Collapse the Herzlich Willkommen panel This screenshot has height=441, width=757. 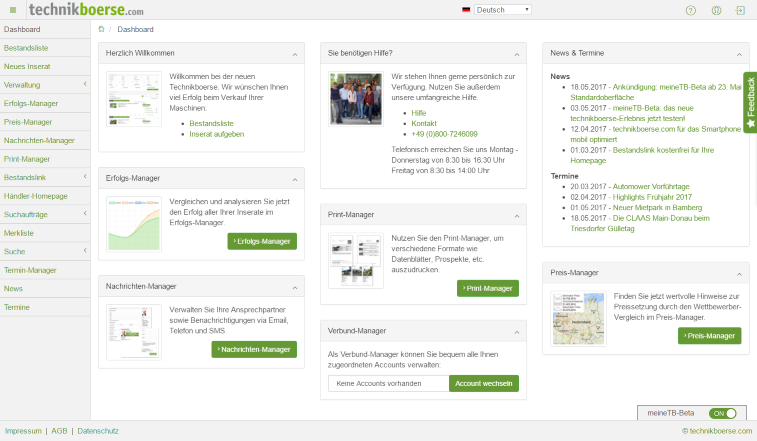pos(295,53)
